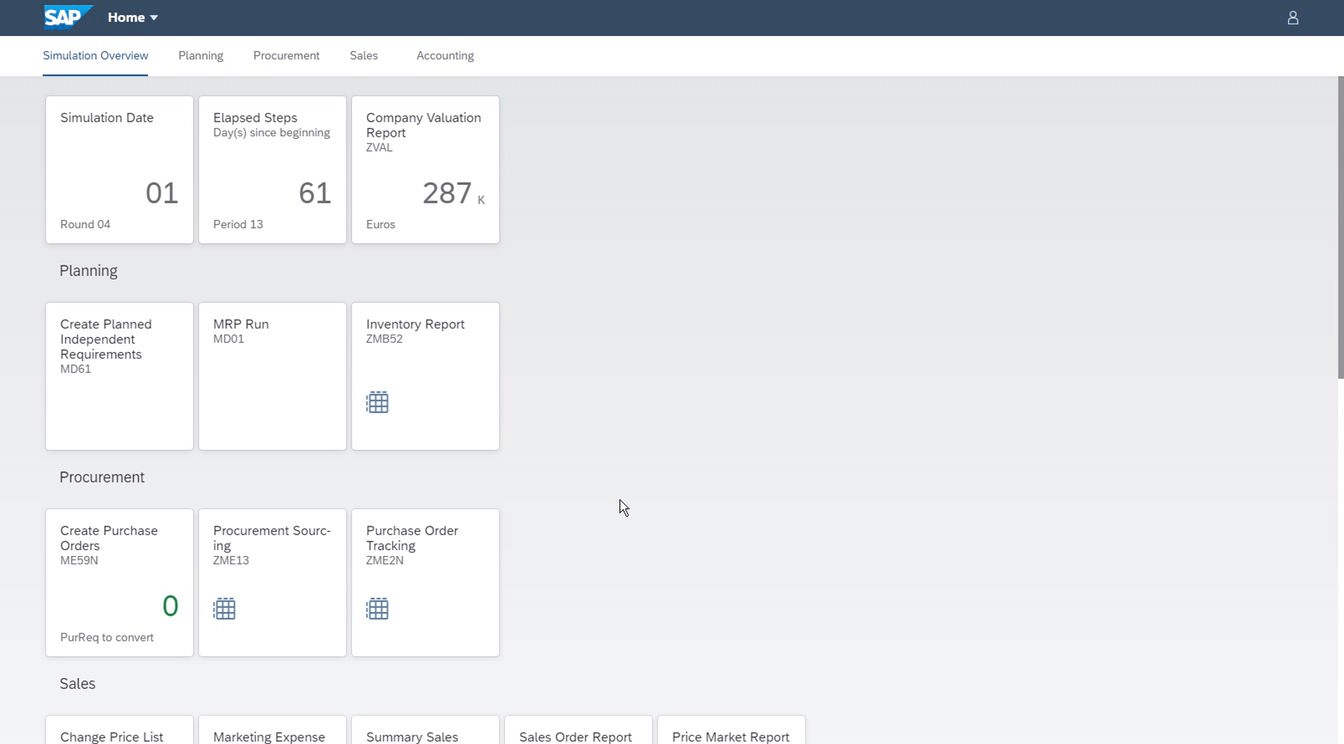The width and height of the screenshot is (1344, 744).
Task: Click the Procurement Sourcing table icon
Action: pos(224,609)
